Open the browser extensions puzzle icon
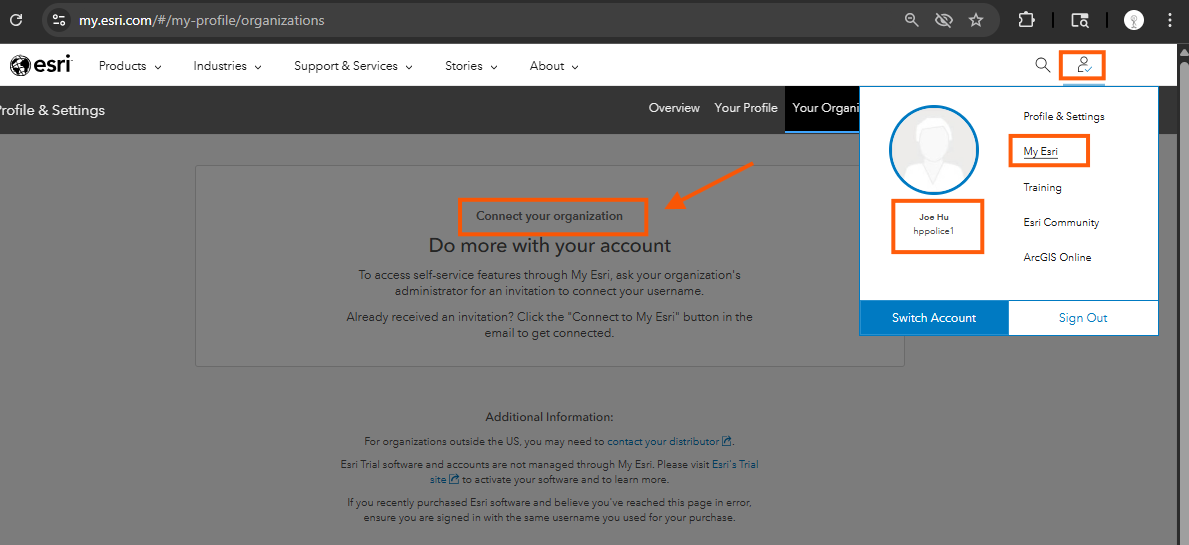 [1026, 20]
